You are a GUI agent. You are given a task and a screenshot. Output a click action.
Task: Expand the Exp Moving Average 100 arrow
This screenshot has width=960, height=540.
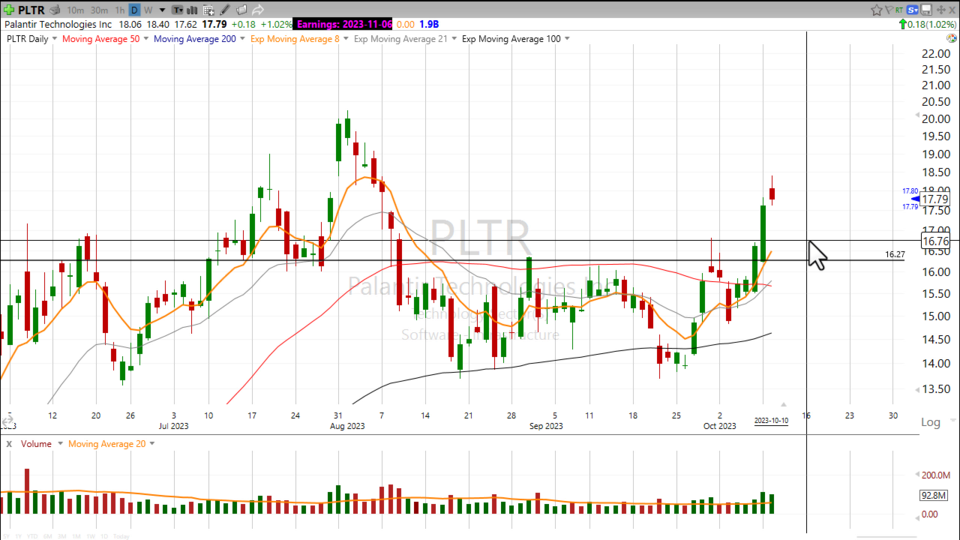567,39
